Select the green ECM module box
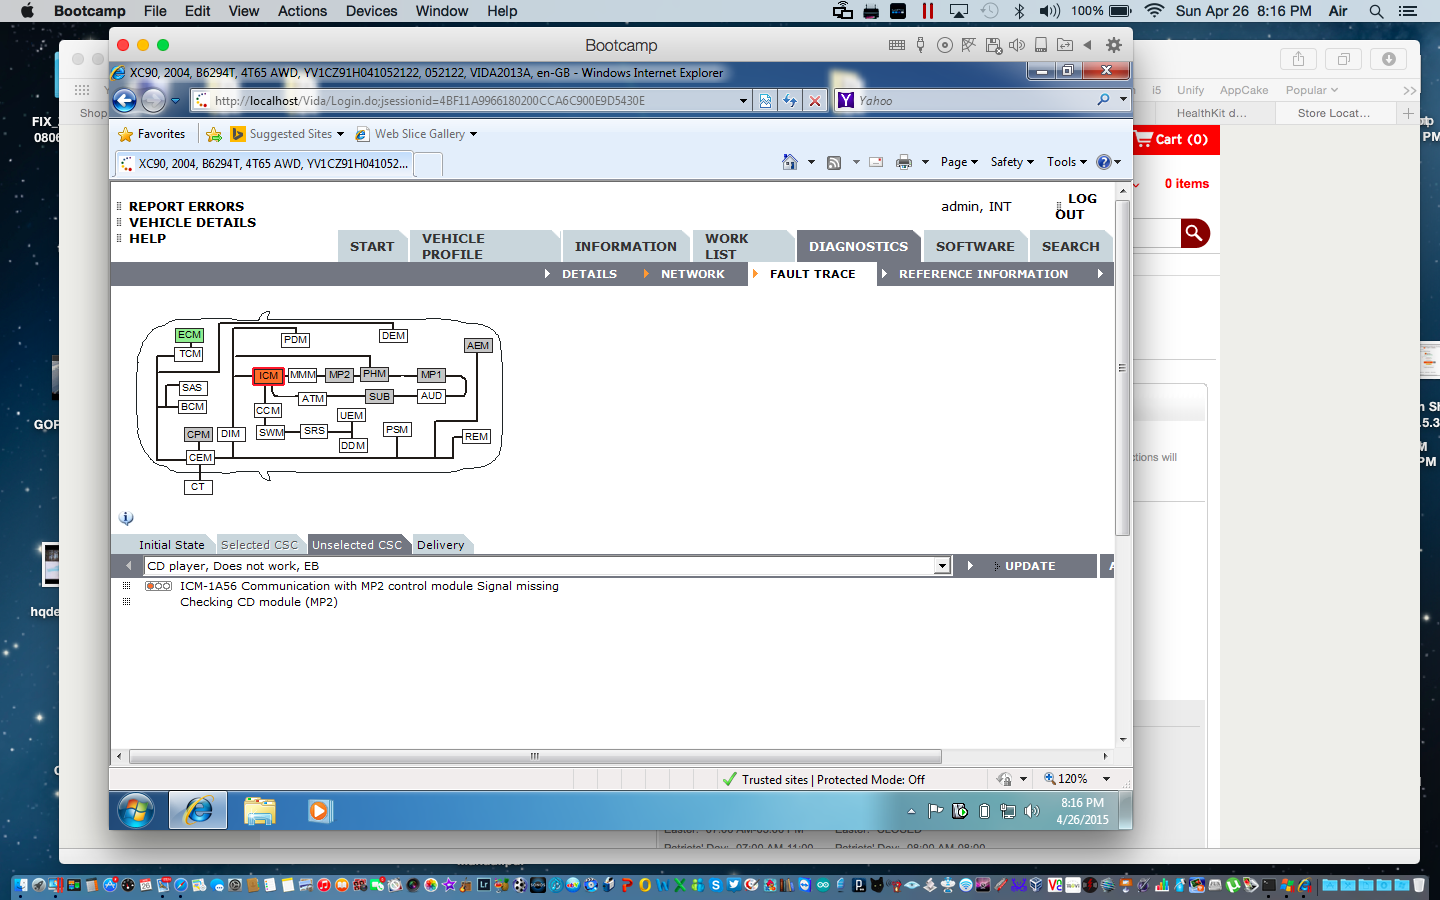This screenshot has width=1440, height=900. point(189,335)
